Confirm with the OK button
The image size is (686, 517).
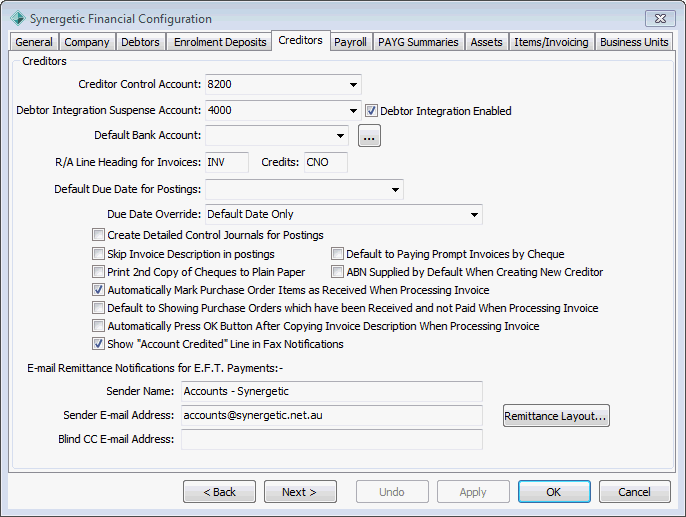click(x=554, y=492)
